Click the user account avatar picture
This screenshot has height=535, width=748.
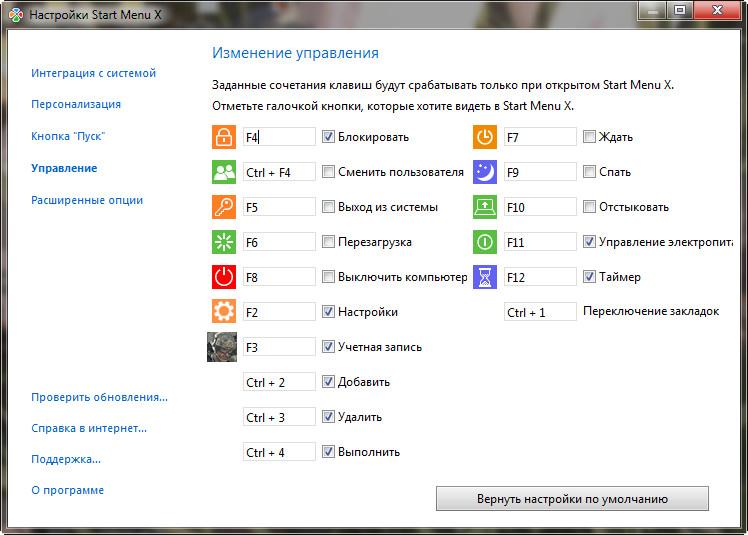[222, 347]
